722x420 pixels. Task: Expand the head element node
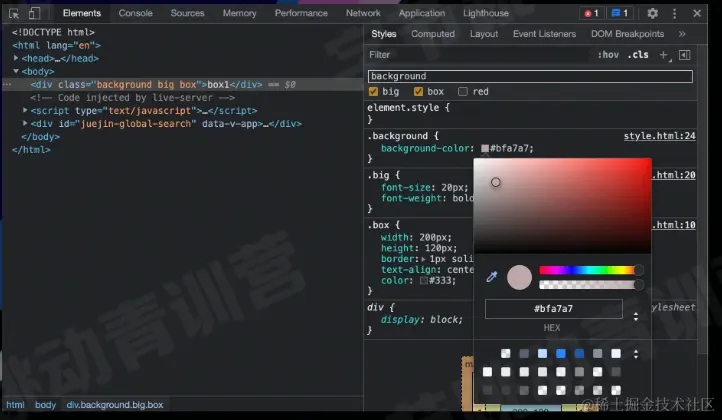point(16,58)
